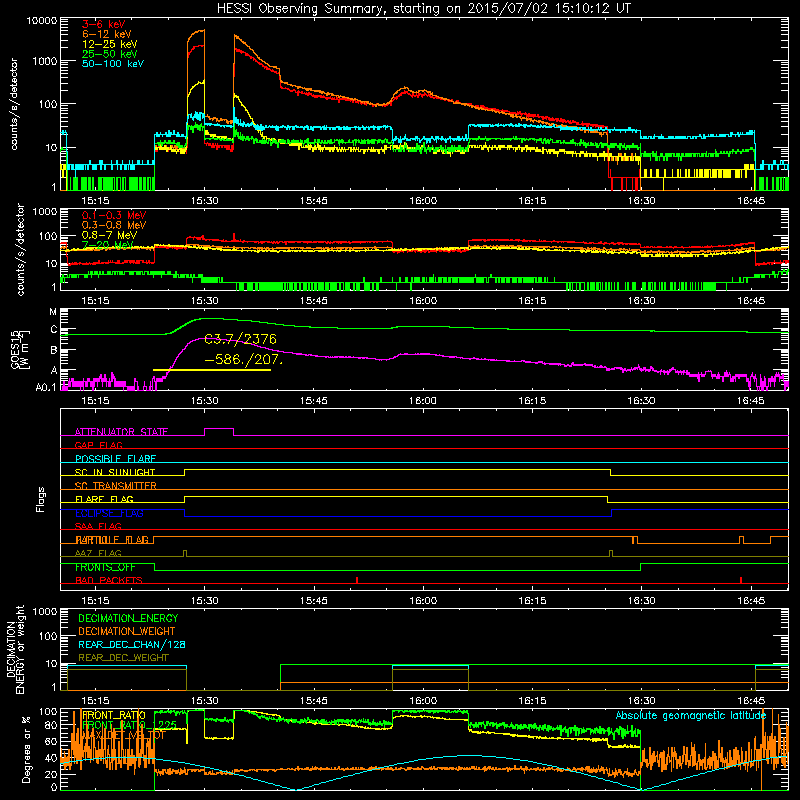Click the FLARE_FLAG label

pos(104,499)
